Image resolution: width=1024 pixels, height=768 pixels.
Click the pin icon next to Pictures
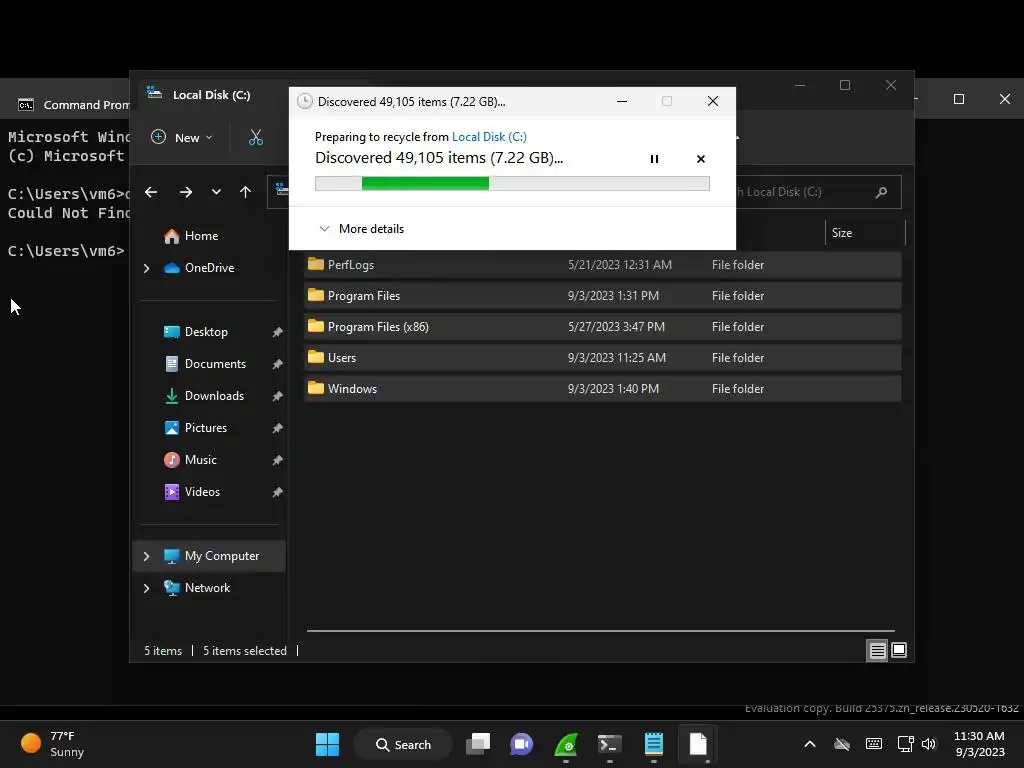pos(278,428)
